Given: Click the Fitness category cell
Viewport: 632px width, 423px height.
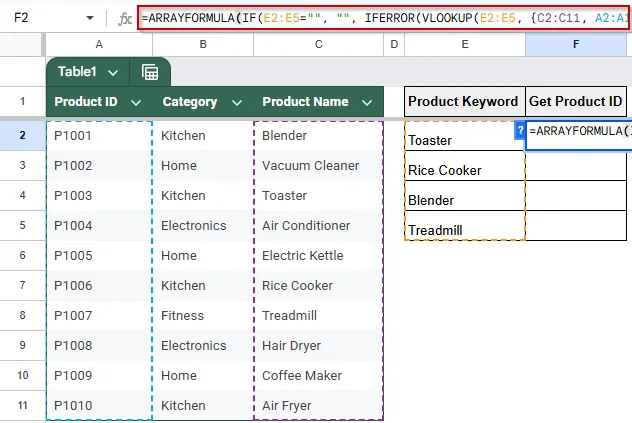Looking at the screenshot, I should (x=203, y=315).
